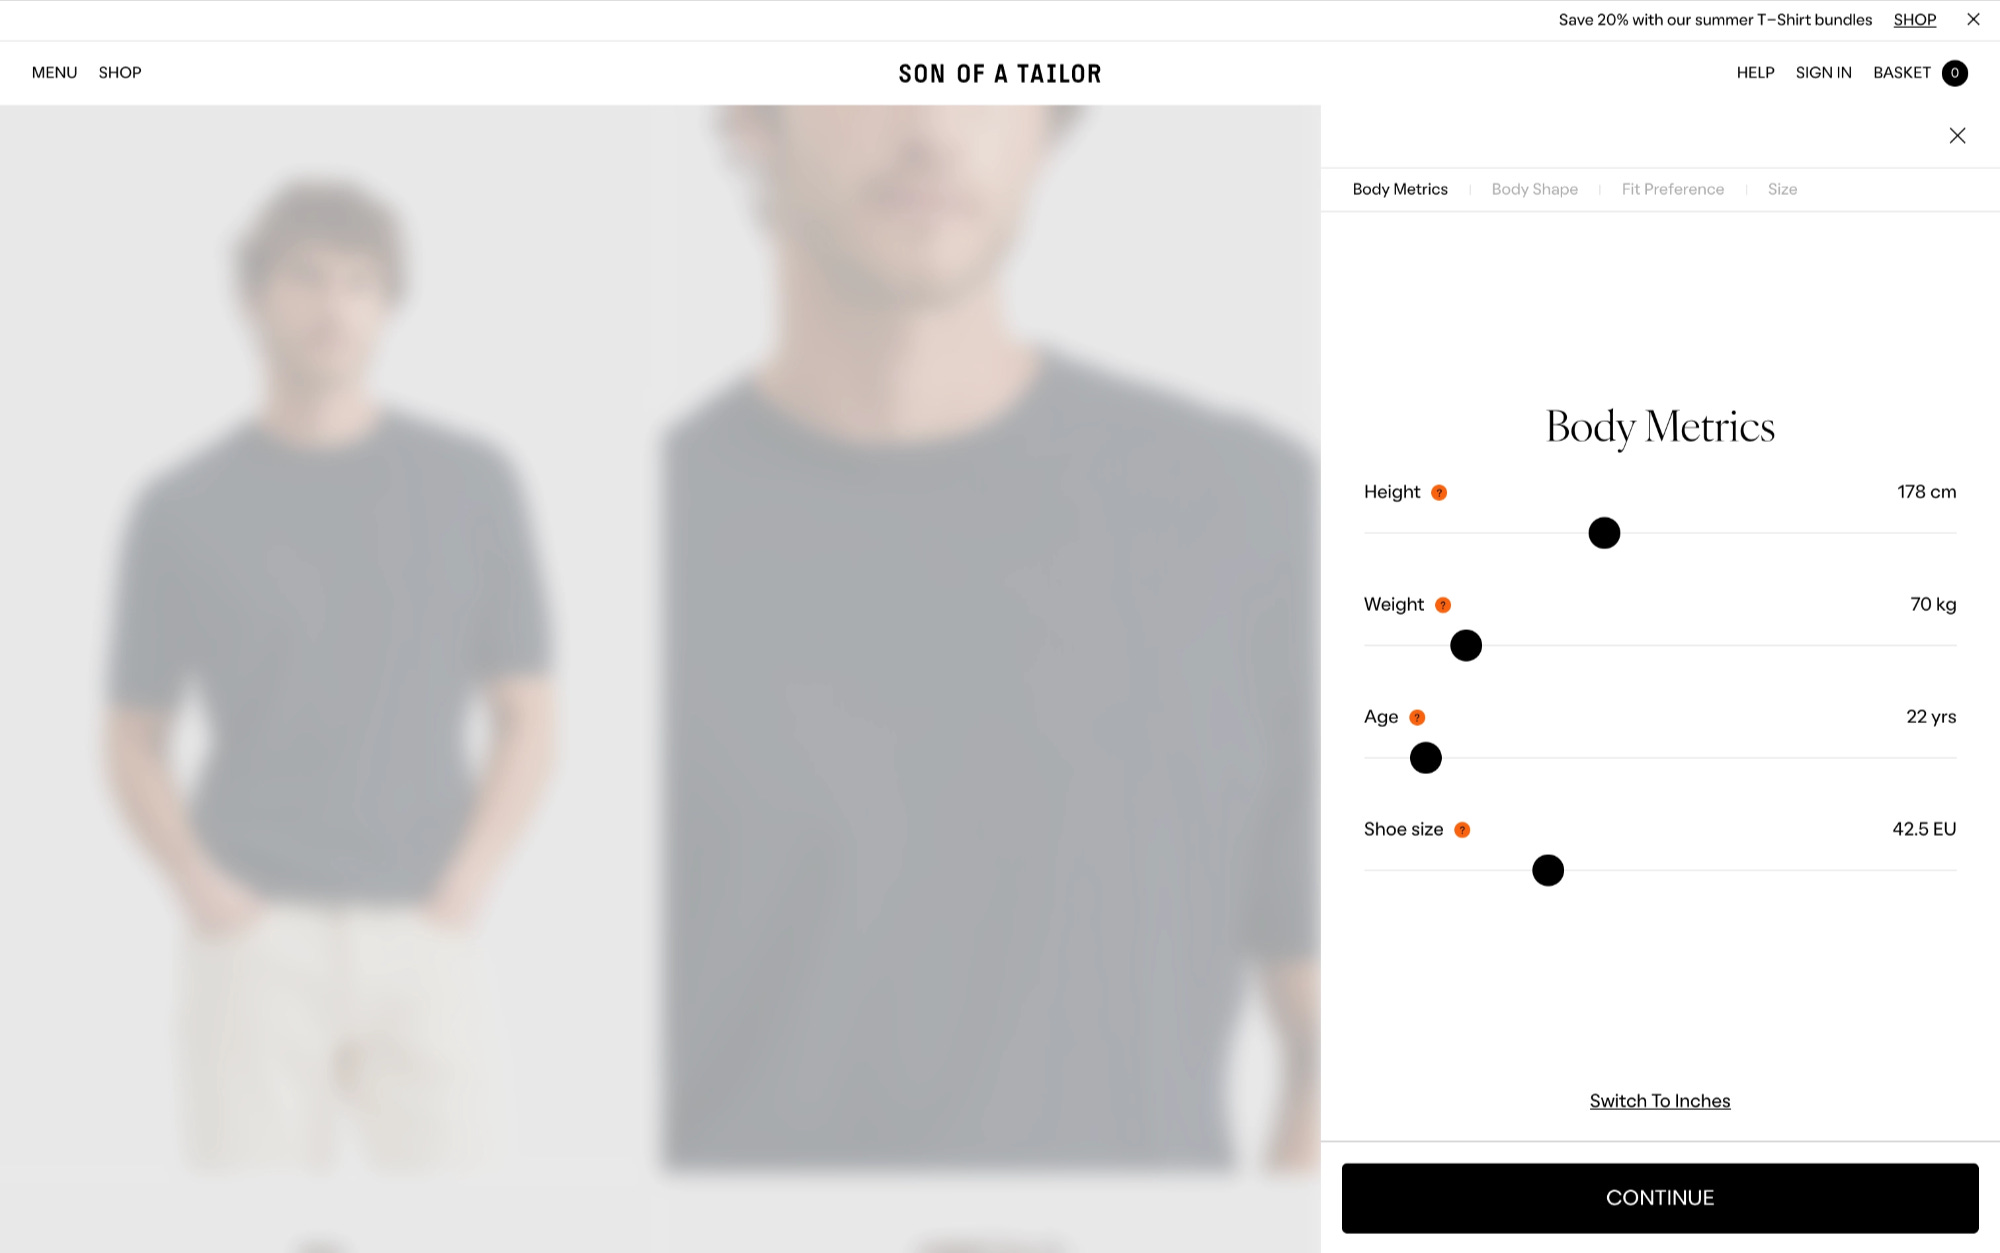Open the Age help tooltip icon
Image resolution: width=2000 pixels, height=1253 pixels.
tap(1417, 717)
